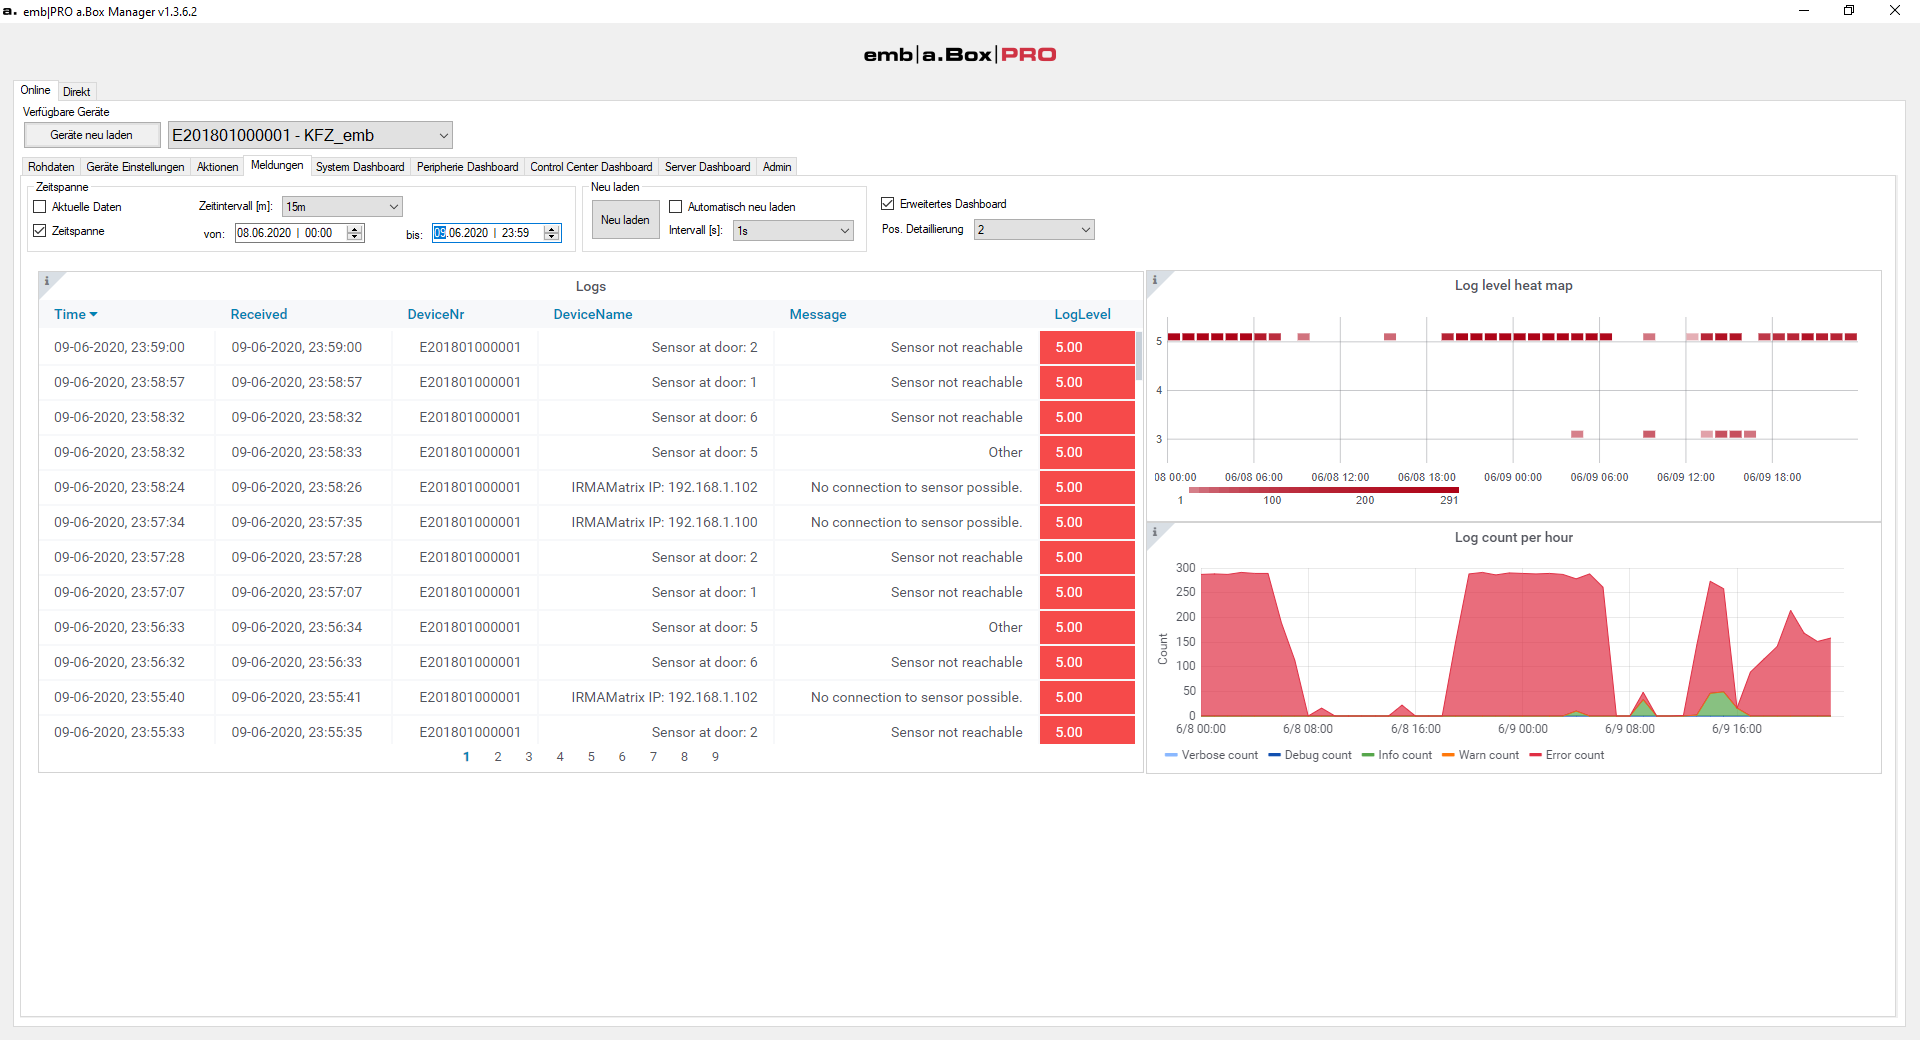Expand the Zeitintervall 15m dropdown
The height and width of the screenshot is (1040, 1920).
click(342, 207)
